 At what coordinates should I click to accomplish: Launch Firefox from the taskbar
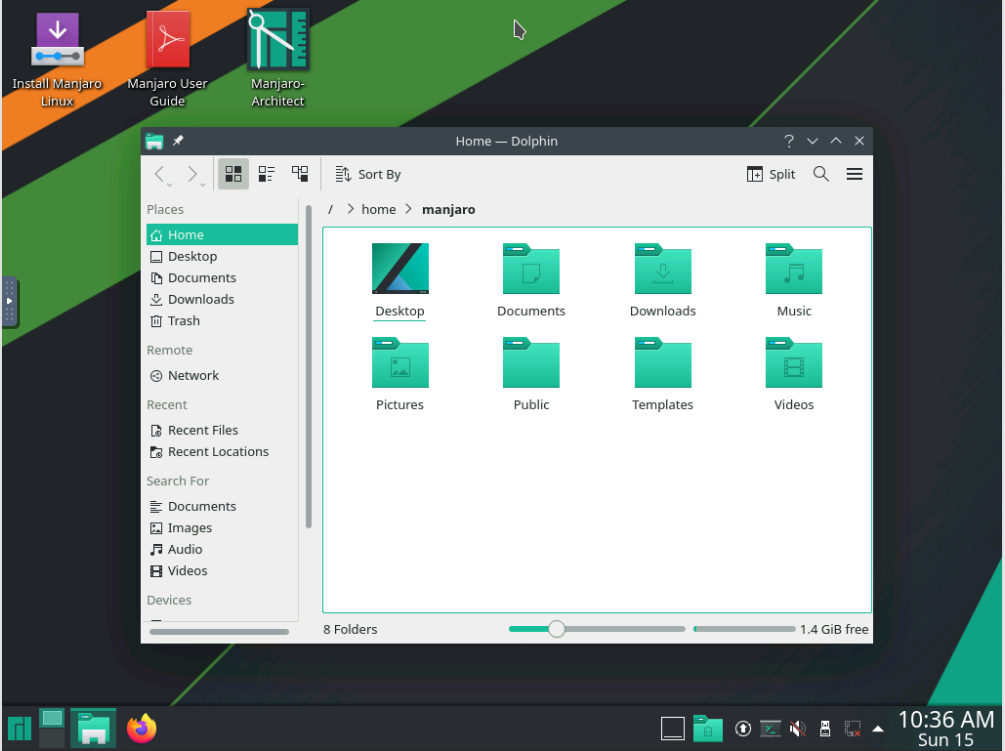(x=142, y=729)
